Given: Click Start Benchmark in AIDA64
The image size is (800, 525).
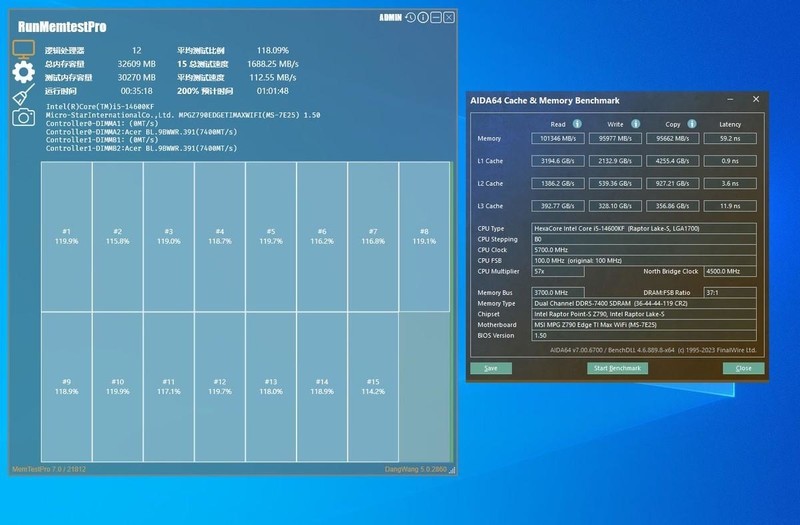Looking at the screenshot, I should (617, 368).
